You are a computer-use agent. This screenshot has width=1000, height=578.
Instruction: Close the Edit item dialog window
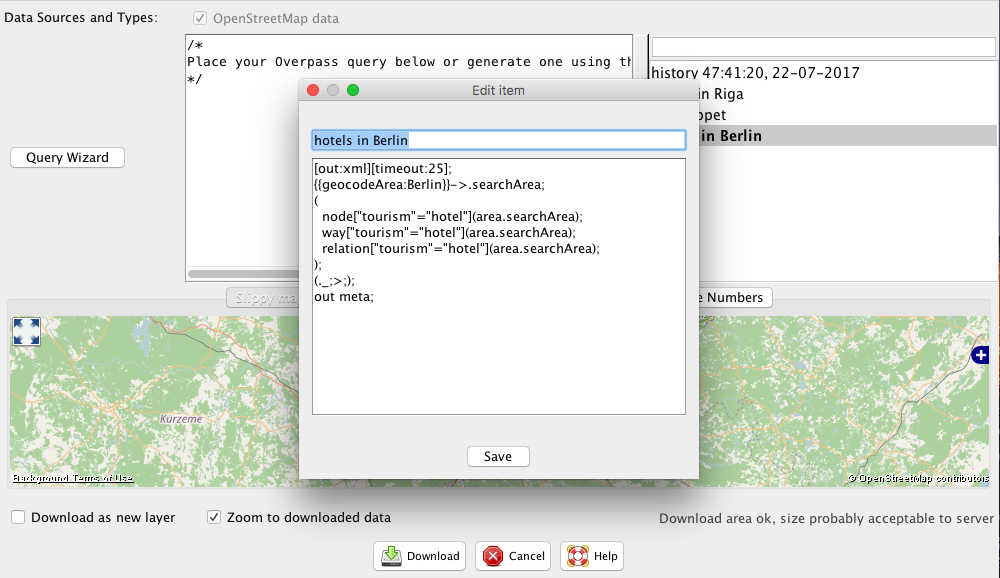click(x=313, y=90)
